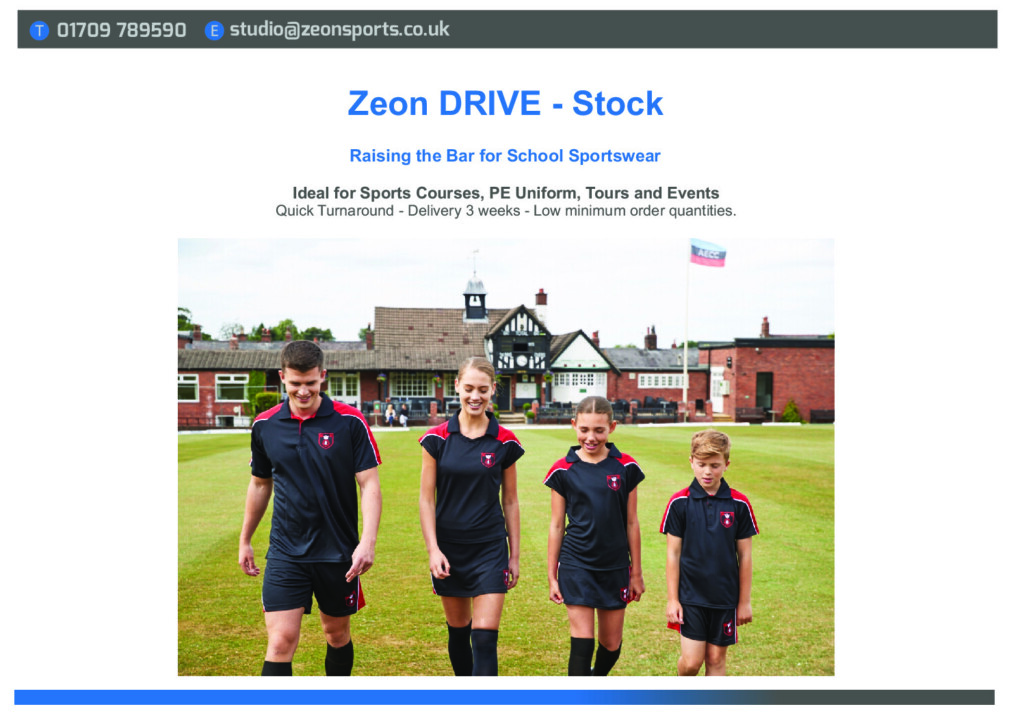Screen dimensions: 1024x724
Task: Click the Raising the Bar subtitle
Action: pos(505,156)
